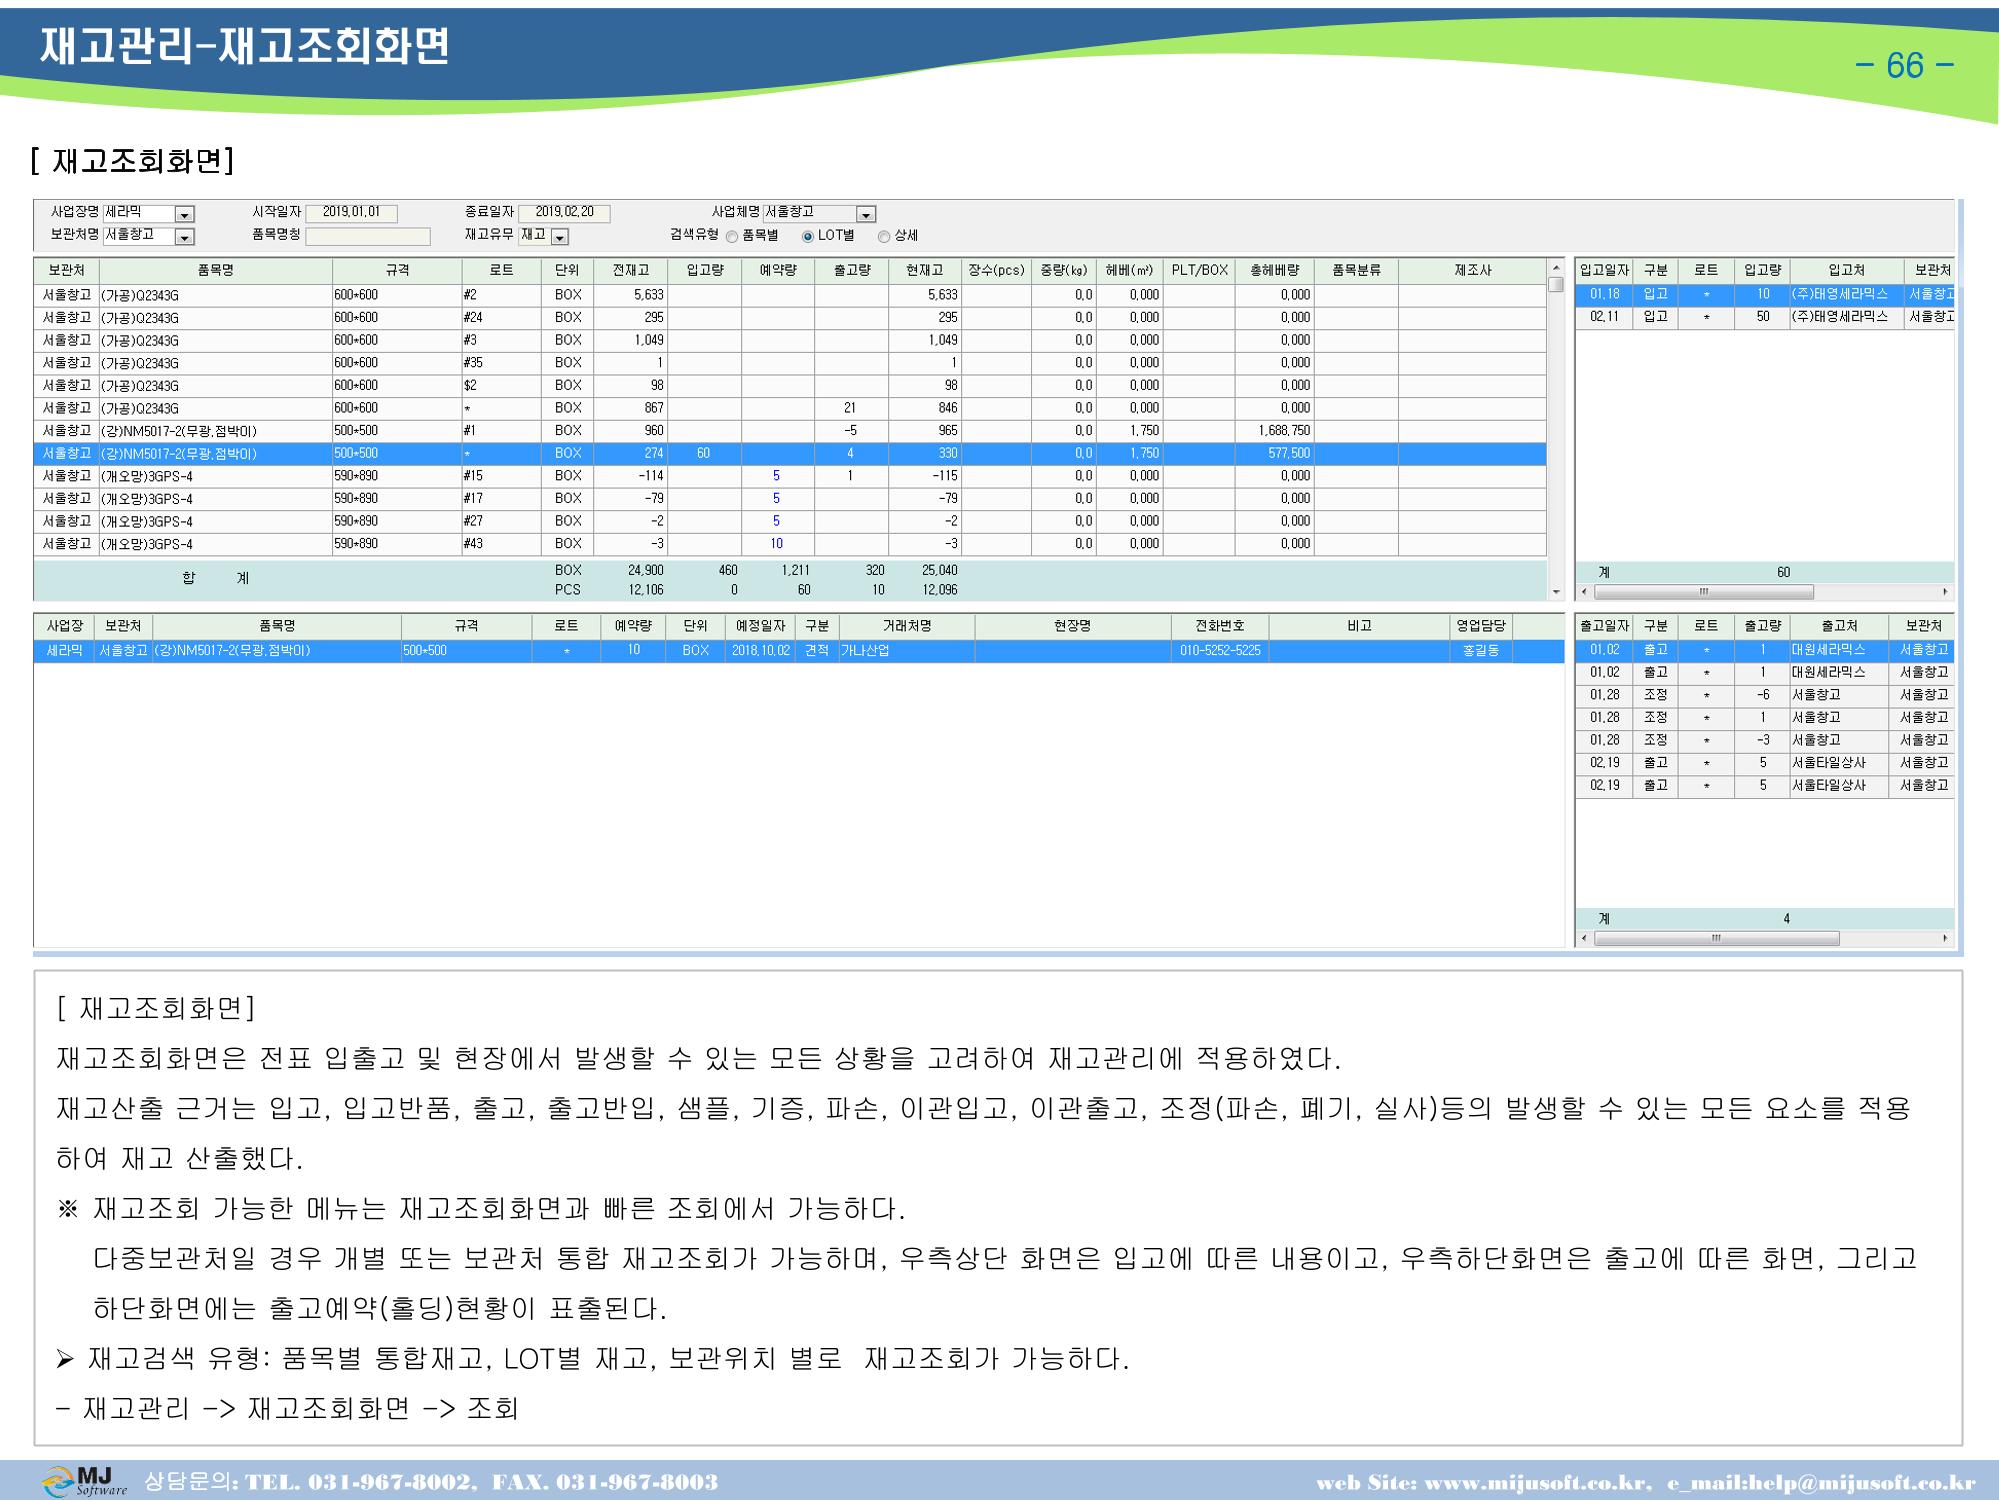Image resolution: width=1999 pixels, height=1500 pixels.
Task: Click the 1,688.750 총헤베량 cell
Action: [x=1274, y=431]
